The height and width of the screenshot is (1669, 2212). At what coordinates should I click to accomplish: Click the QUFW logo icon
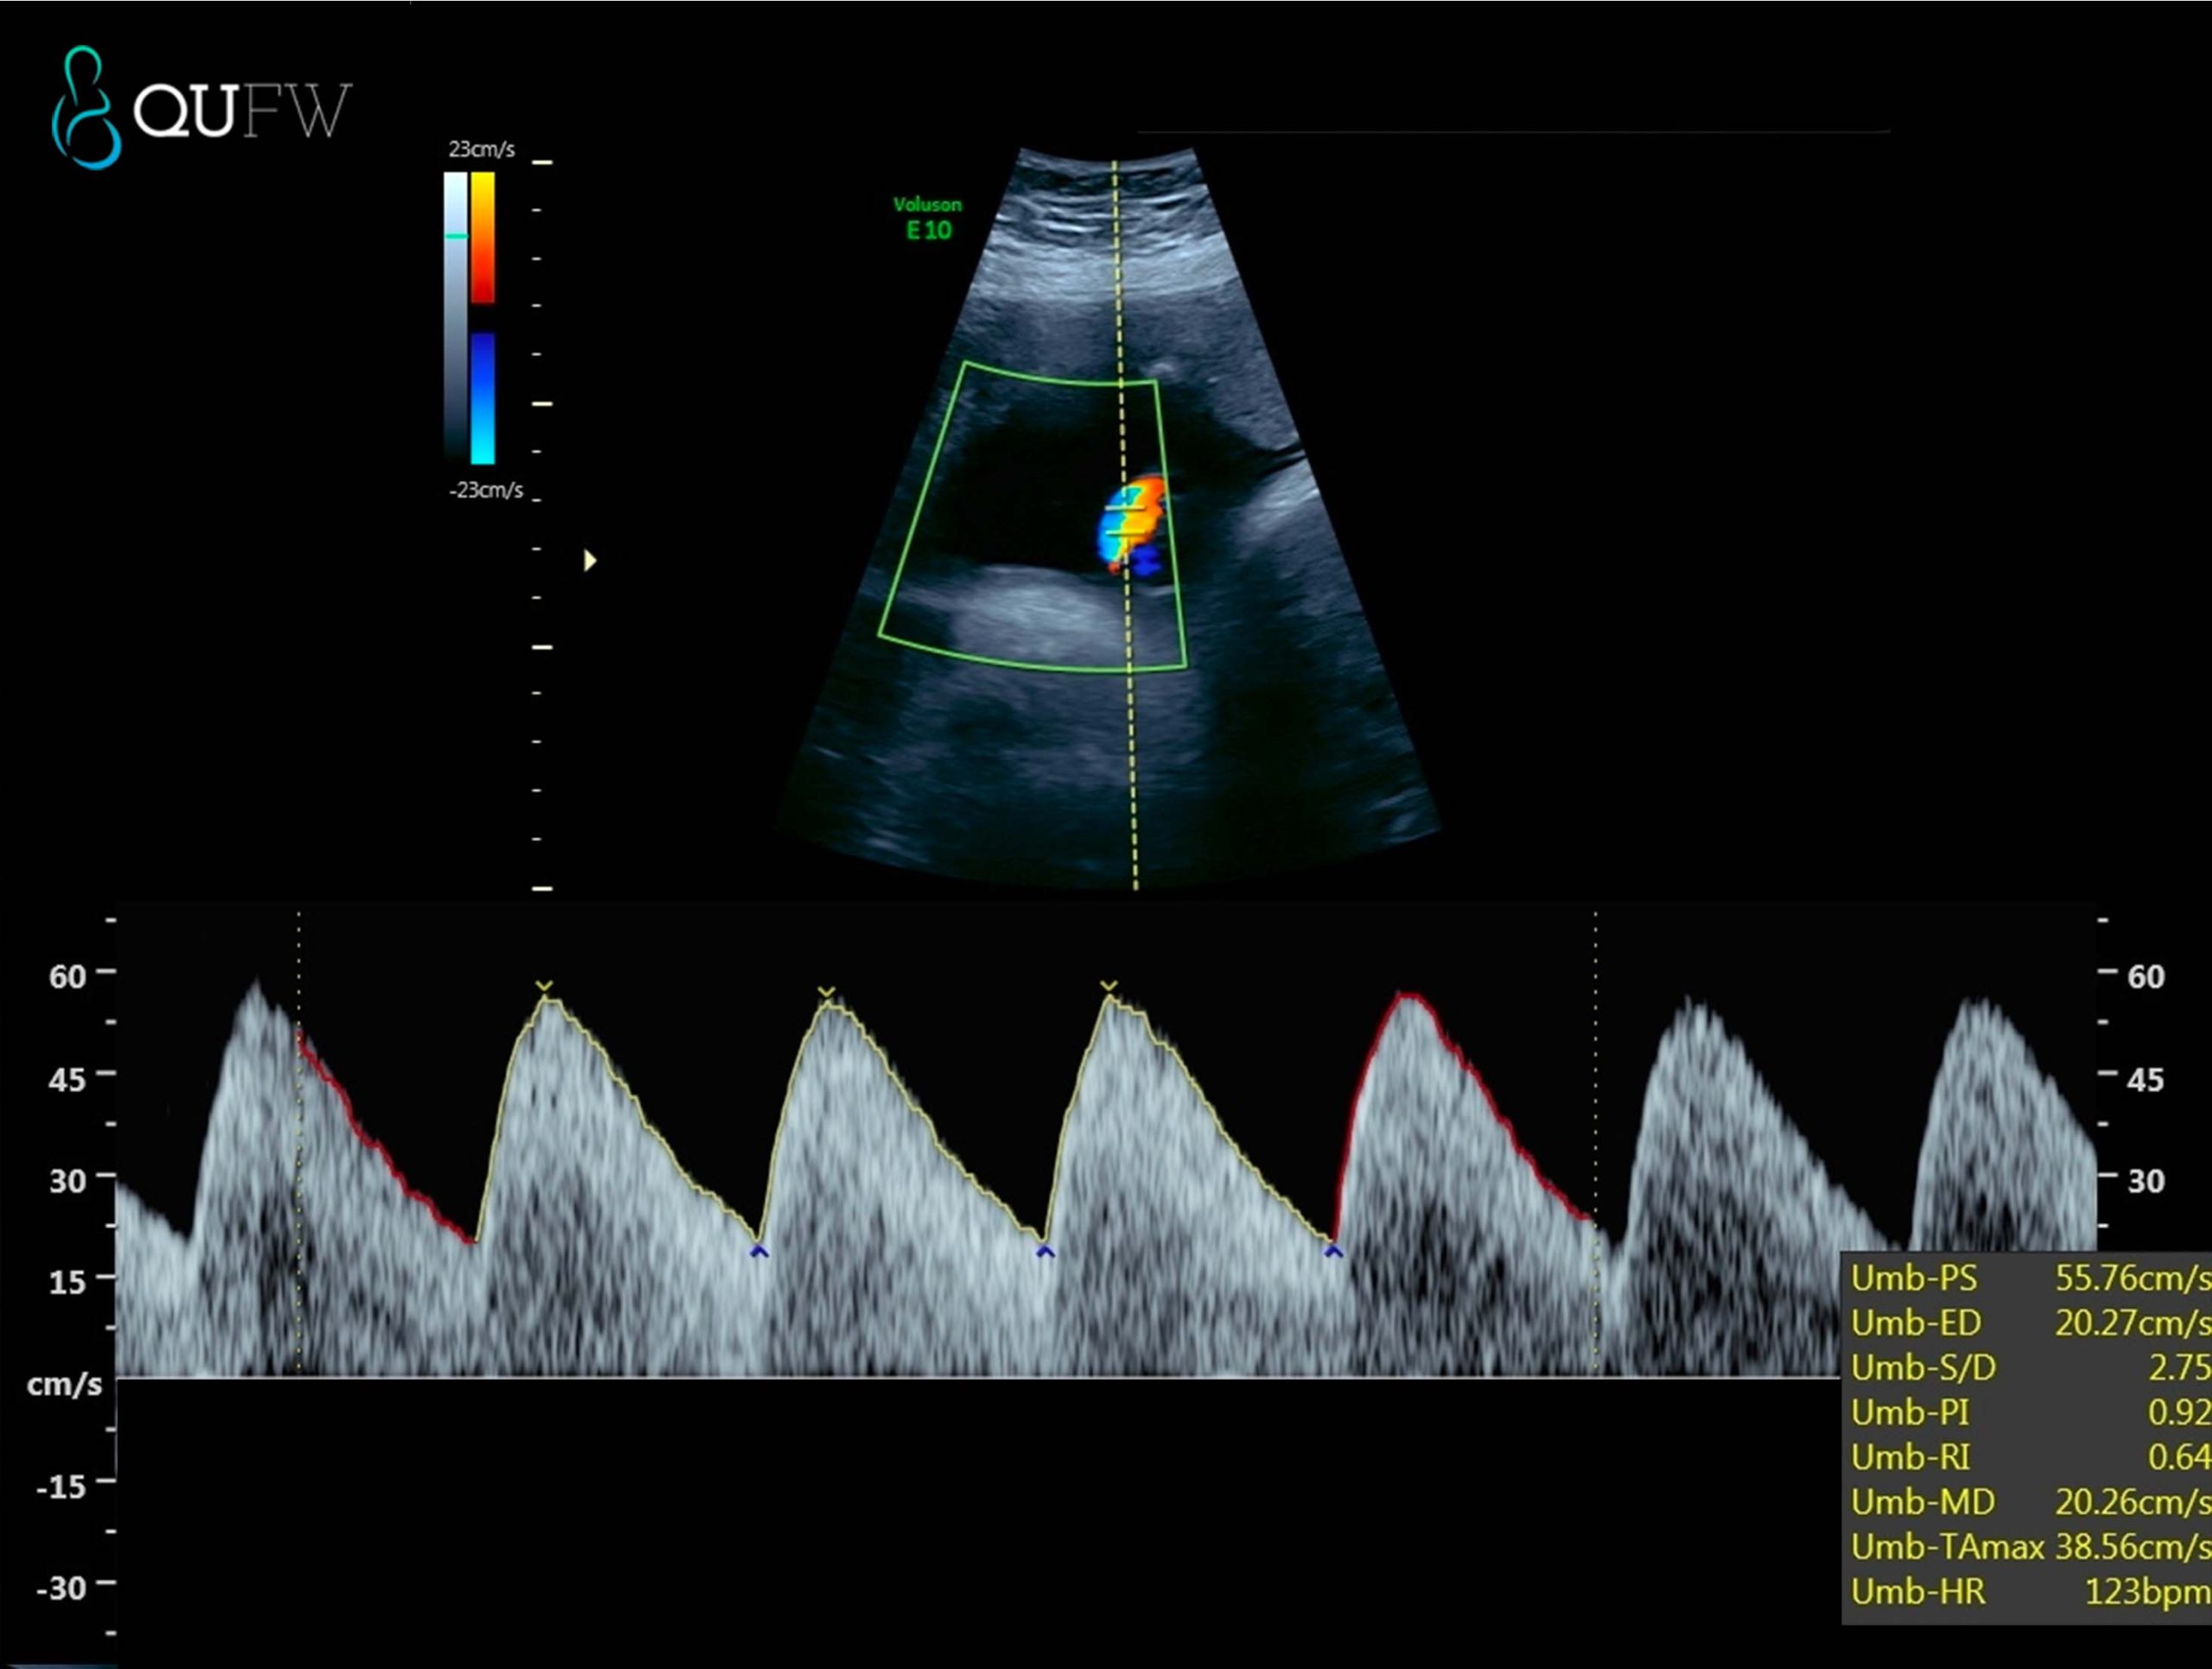[87, 108]
